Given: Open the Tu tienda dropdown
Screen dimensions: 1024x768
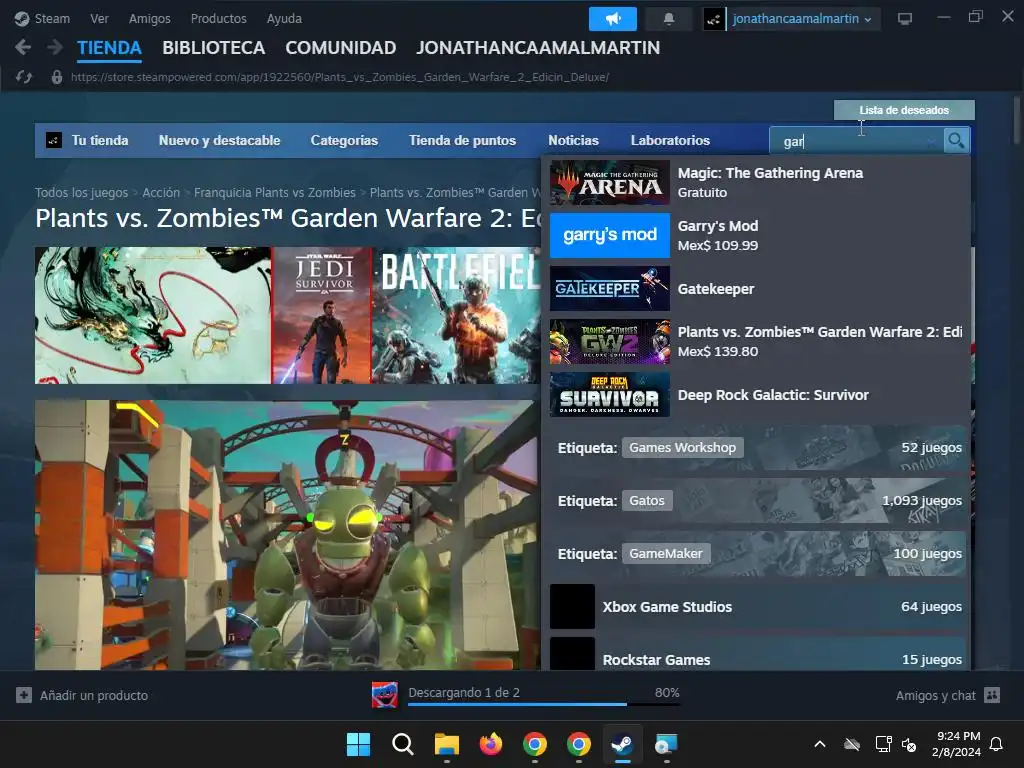Looking at the screenshot, I should (x=100, y=140).
